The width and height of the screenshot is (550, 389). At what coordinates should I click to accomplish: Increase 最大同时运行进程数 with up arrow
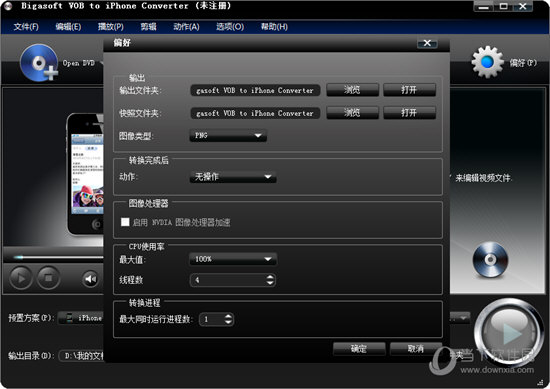(x=228, y=316)
